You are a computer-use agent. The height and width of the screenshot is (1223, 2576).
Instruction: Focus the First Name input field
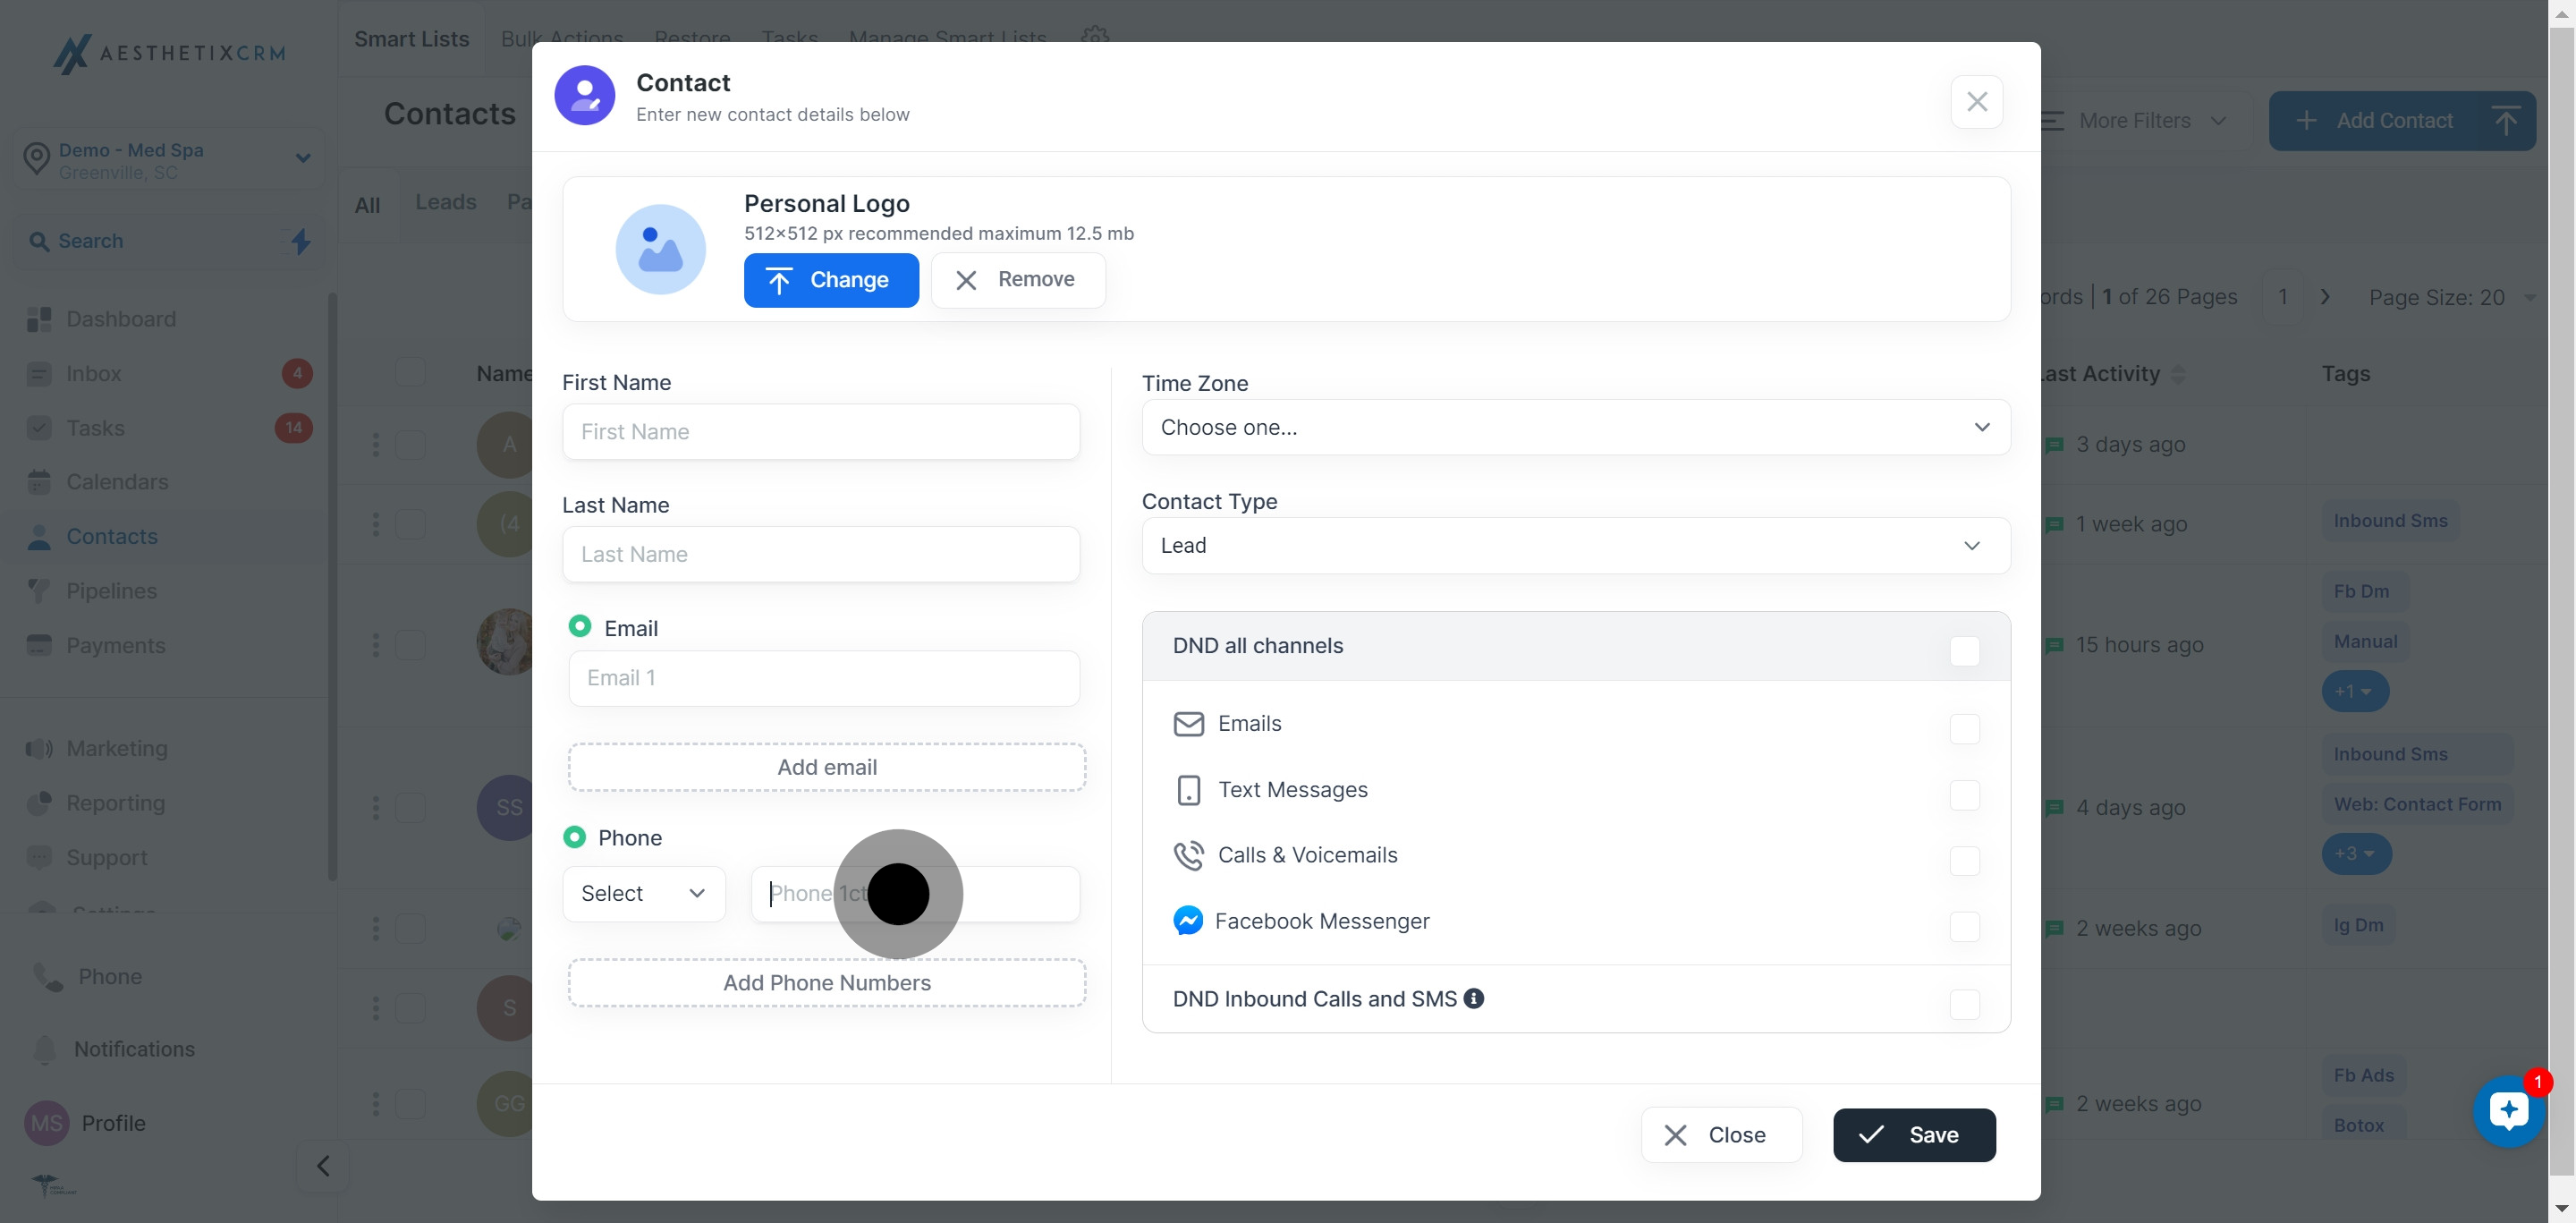(820, 432)
